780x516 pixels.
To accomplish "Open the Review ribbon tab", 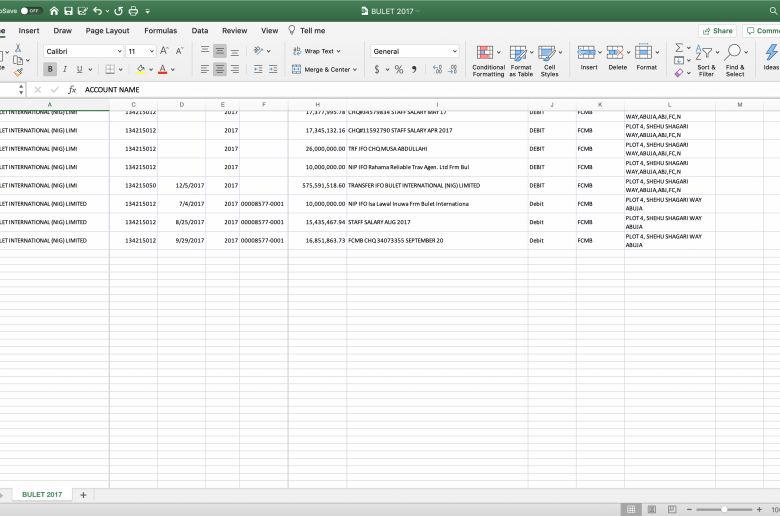I will [235, 30].
